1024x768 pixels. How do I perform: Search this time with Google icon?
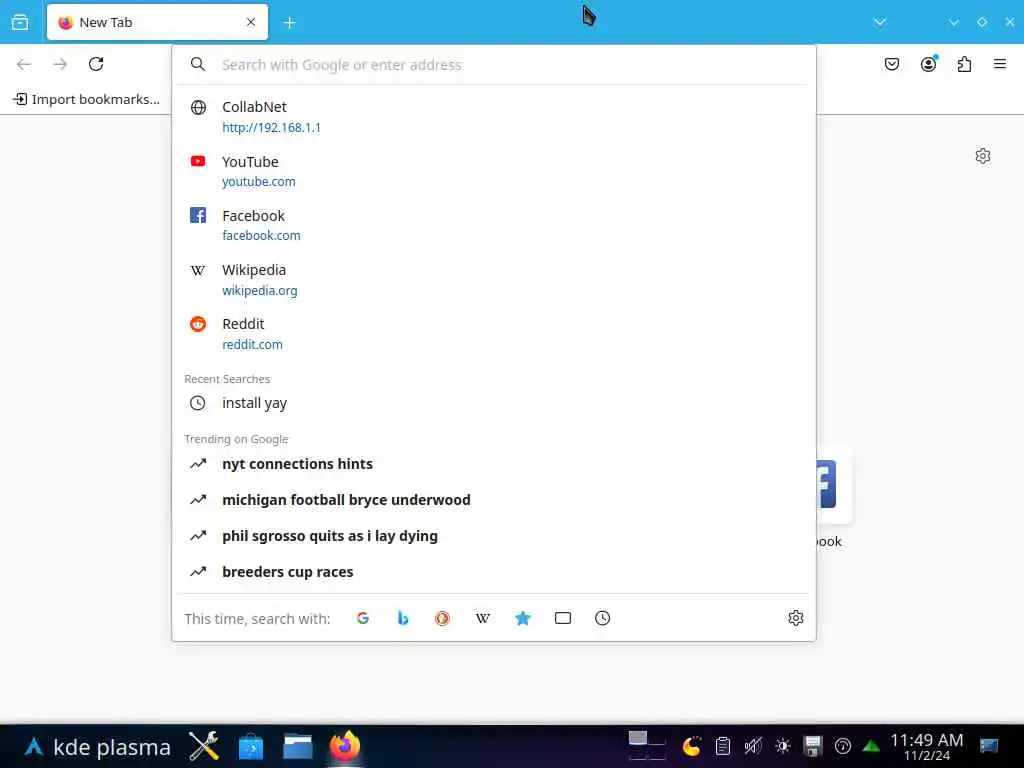click(x=363, y=618)
